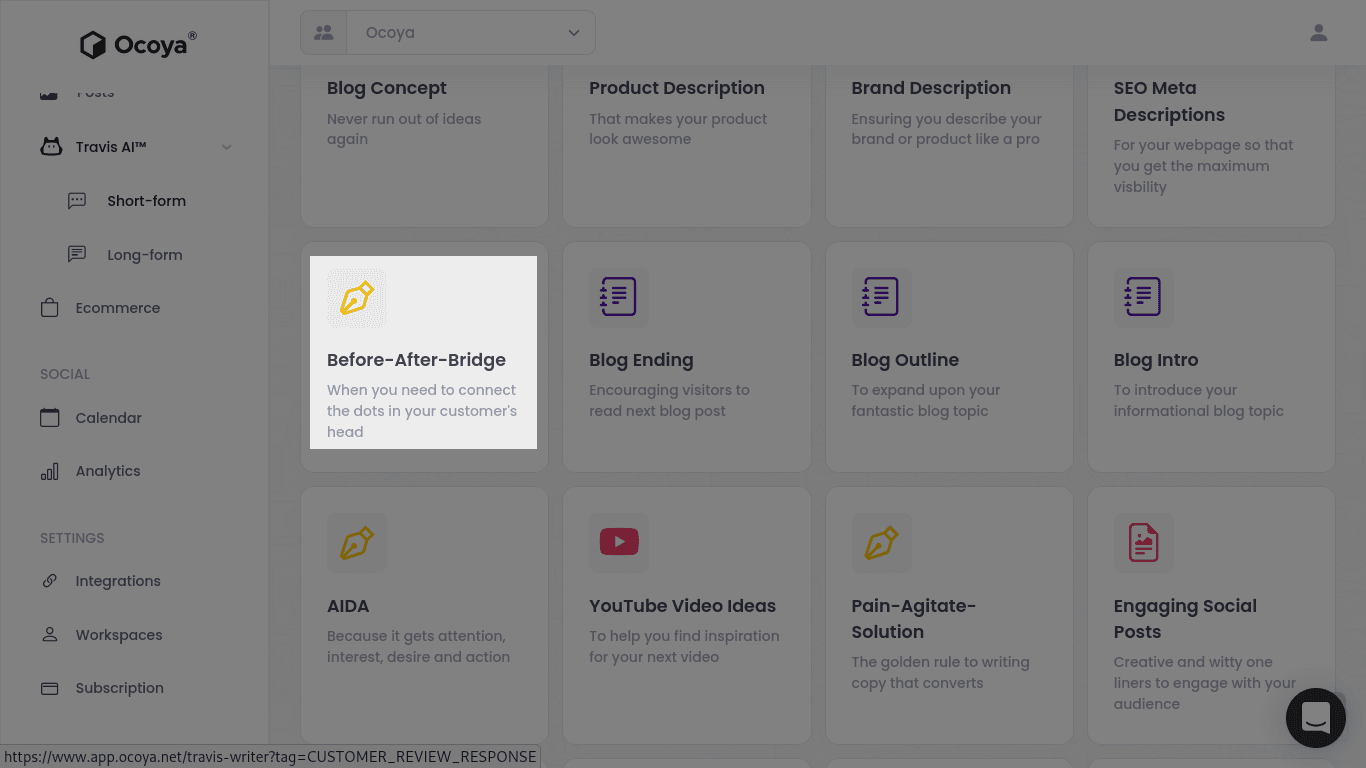The image size is (1366, 768).
Task: Click the Travis AI cat icon
Action: [x=50, y=147]
